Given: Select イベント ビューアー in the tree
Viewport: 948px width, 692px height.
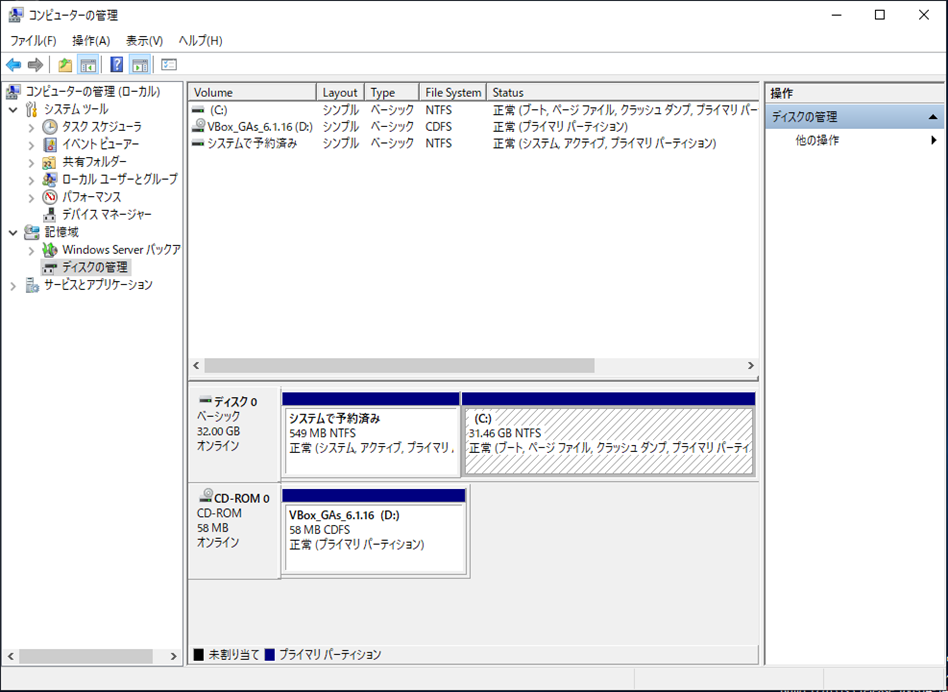Looking at the screenshot, I should [x=100, y=144].
